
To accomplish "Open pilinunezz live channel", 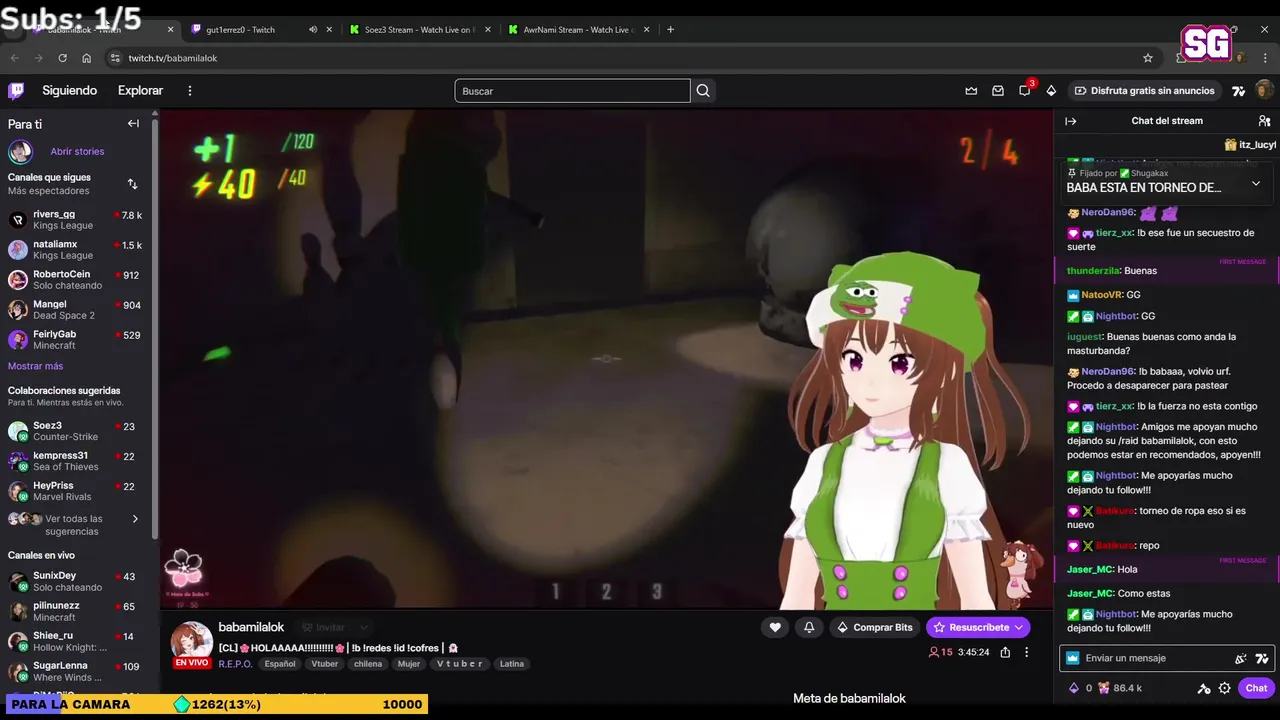I will click(75, 612).
